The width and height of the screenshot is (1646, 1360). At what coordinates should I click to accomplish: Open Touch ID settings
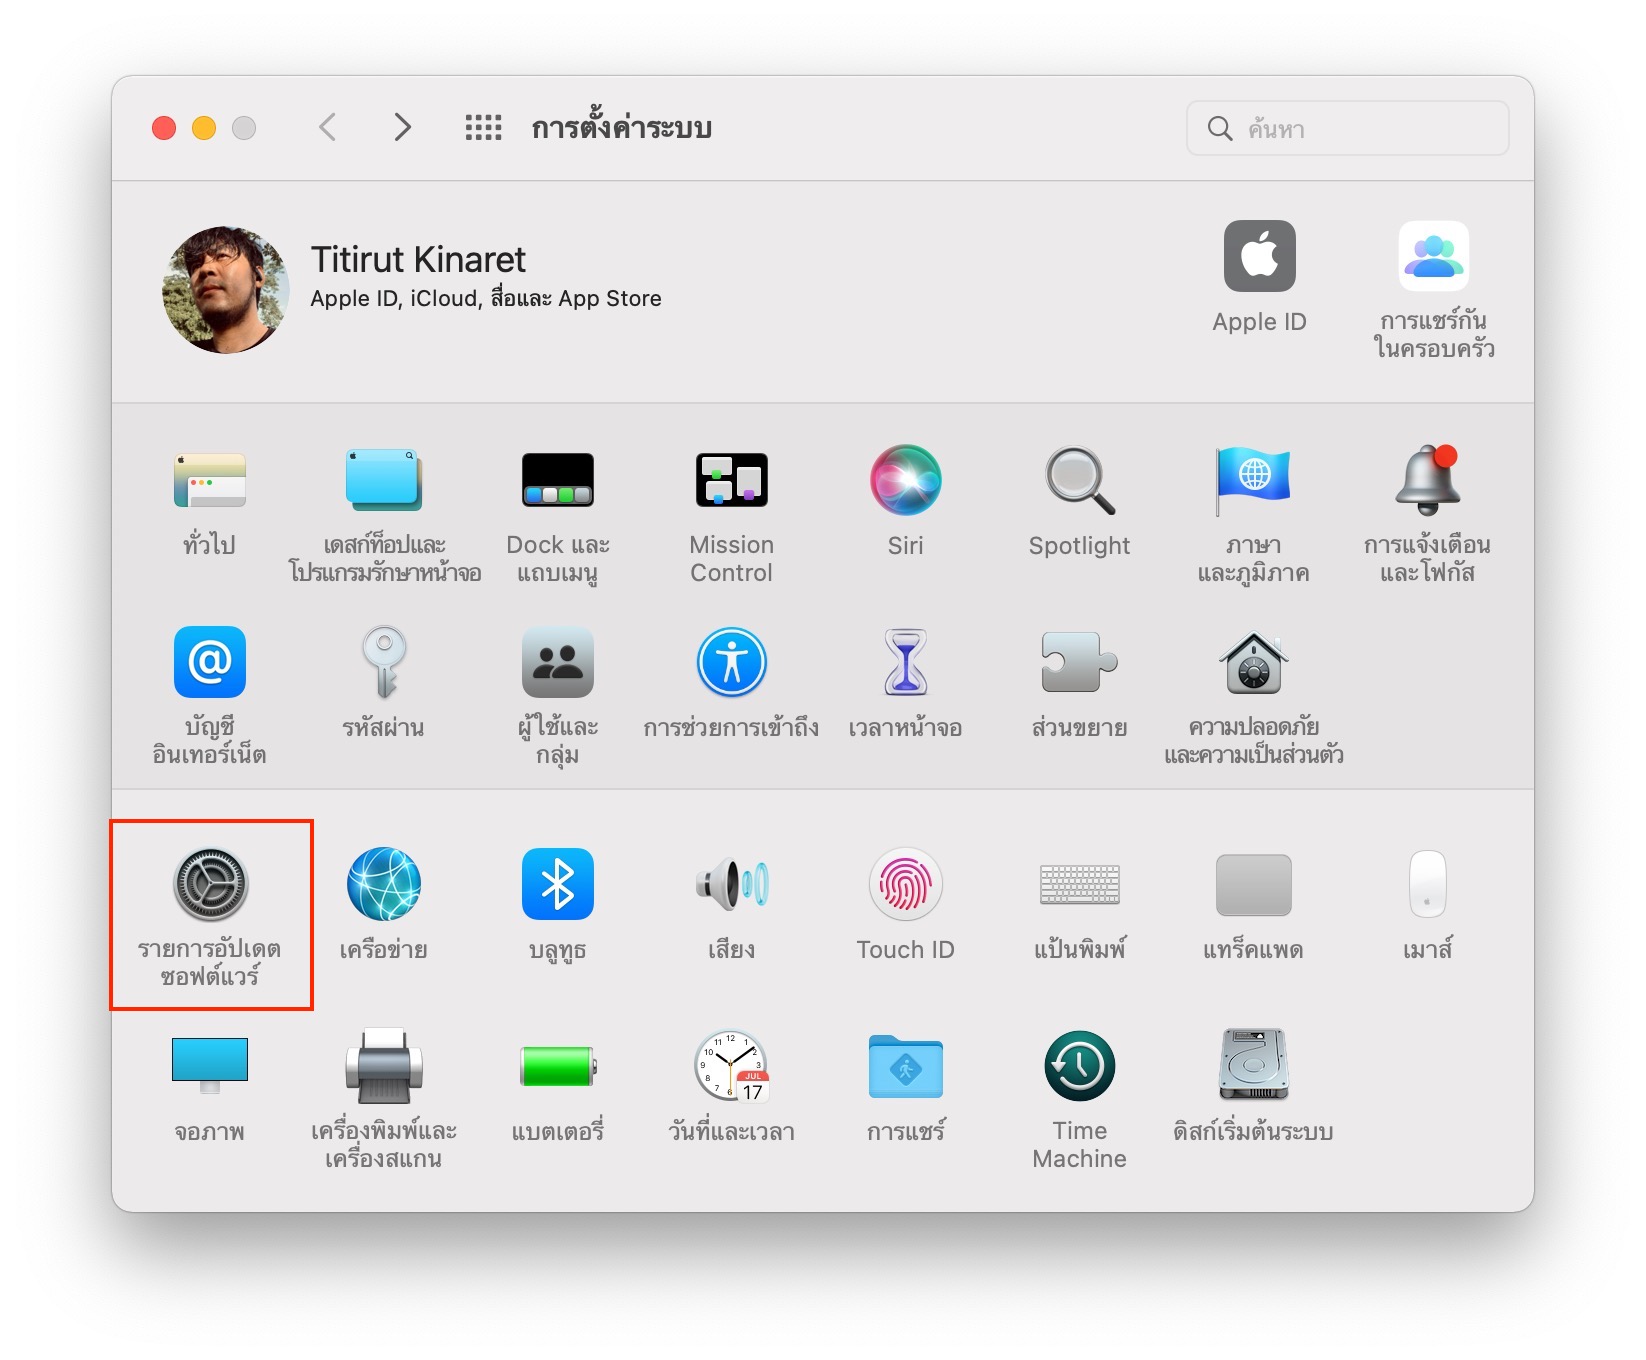(905, 885)
